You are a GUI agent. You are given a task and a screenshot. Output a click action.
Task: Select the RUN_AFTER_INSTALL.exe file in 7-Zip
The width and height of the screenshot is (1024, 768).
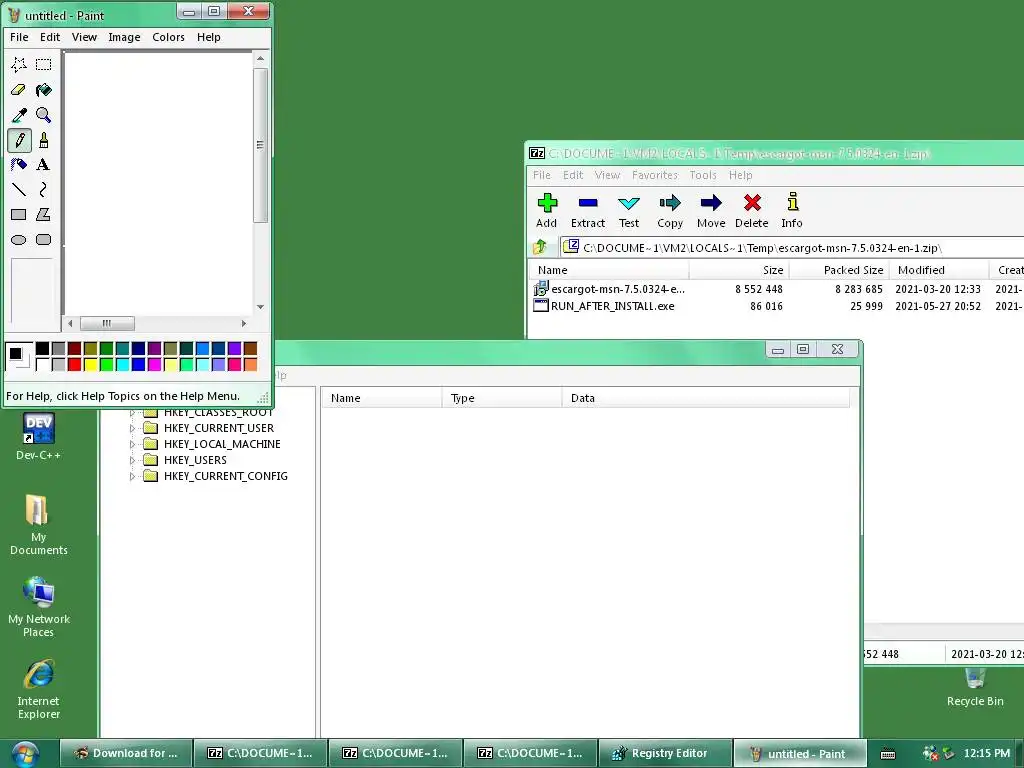click(x=613, y=306)
